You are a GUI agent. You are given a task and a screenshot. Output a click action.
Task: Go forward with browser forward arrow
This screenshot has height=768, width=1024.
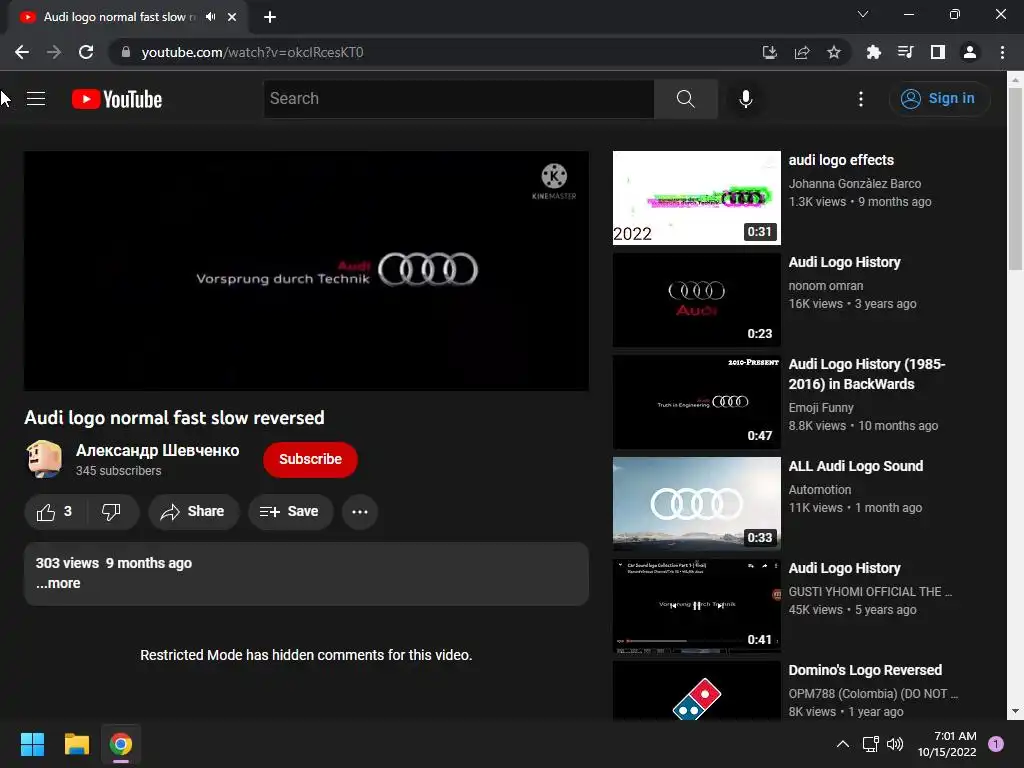coord(54,52)
